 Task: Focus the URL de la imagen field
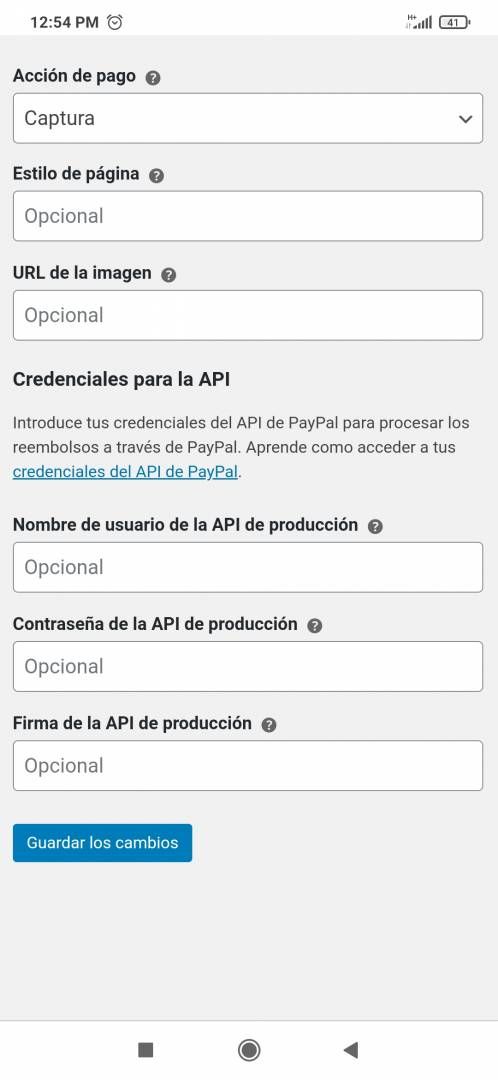[x=248, y=315]
